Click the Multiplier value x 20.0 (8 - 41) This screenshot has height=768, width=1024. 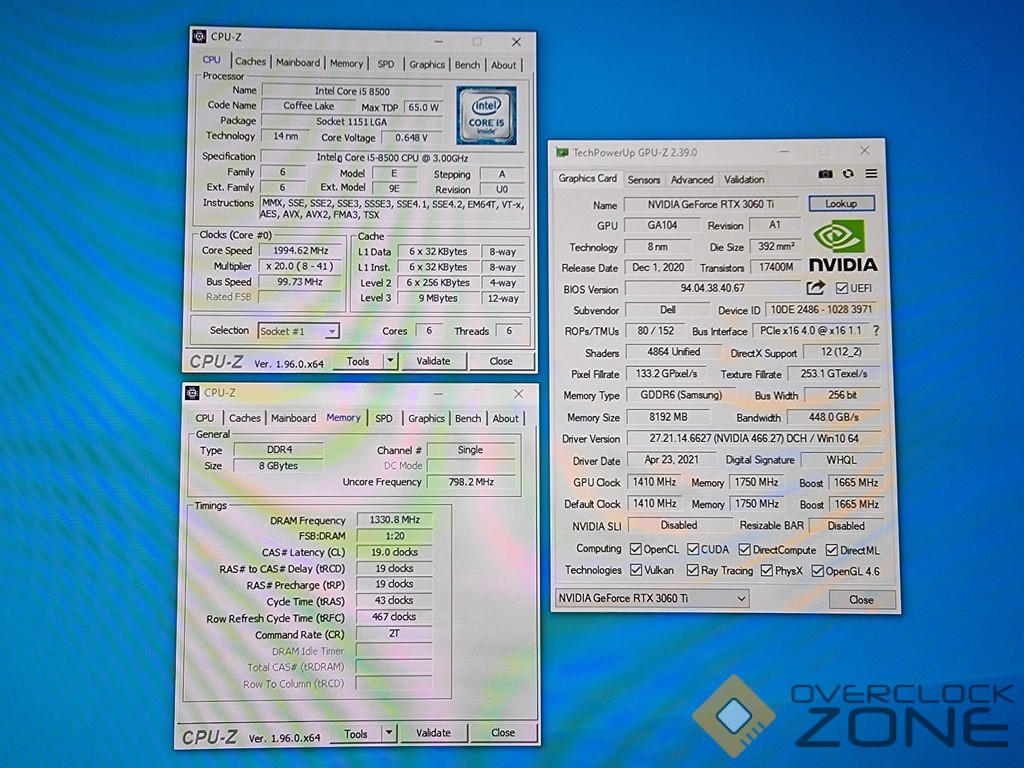300,266
